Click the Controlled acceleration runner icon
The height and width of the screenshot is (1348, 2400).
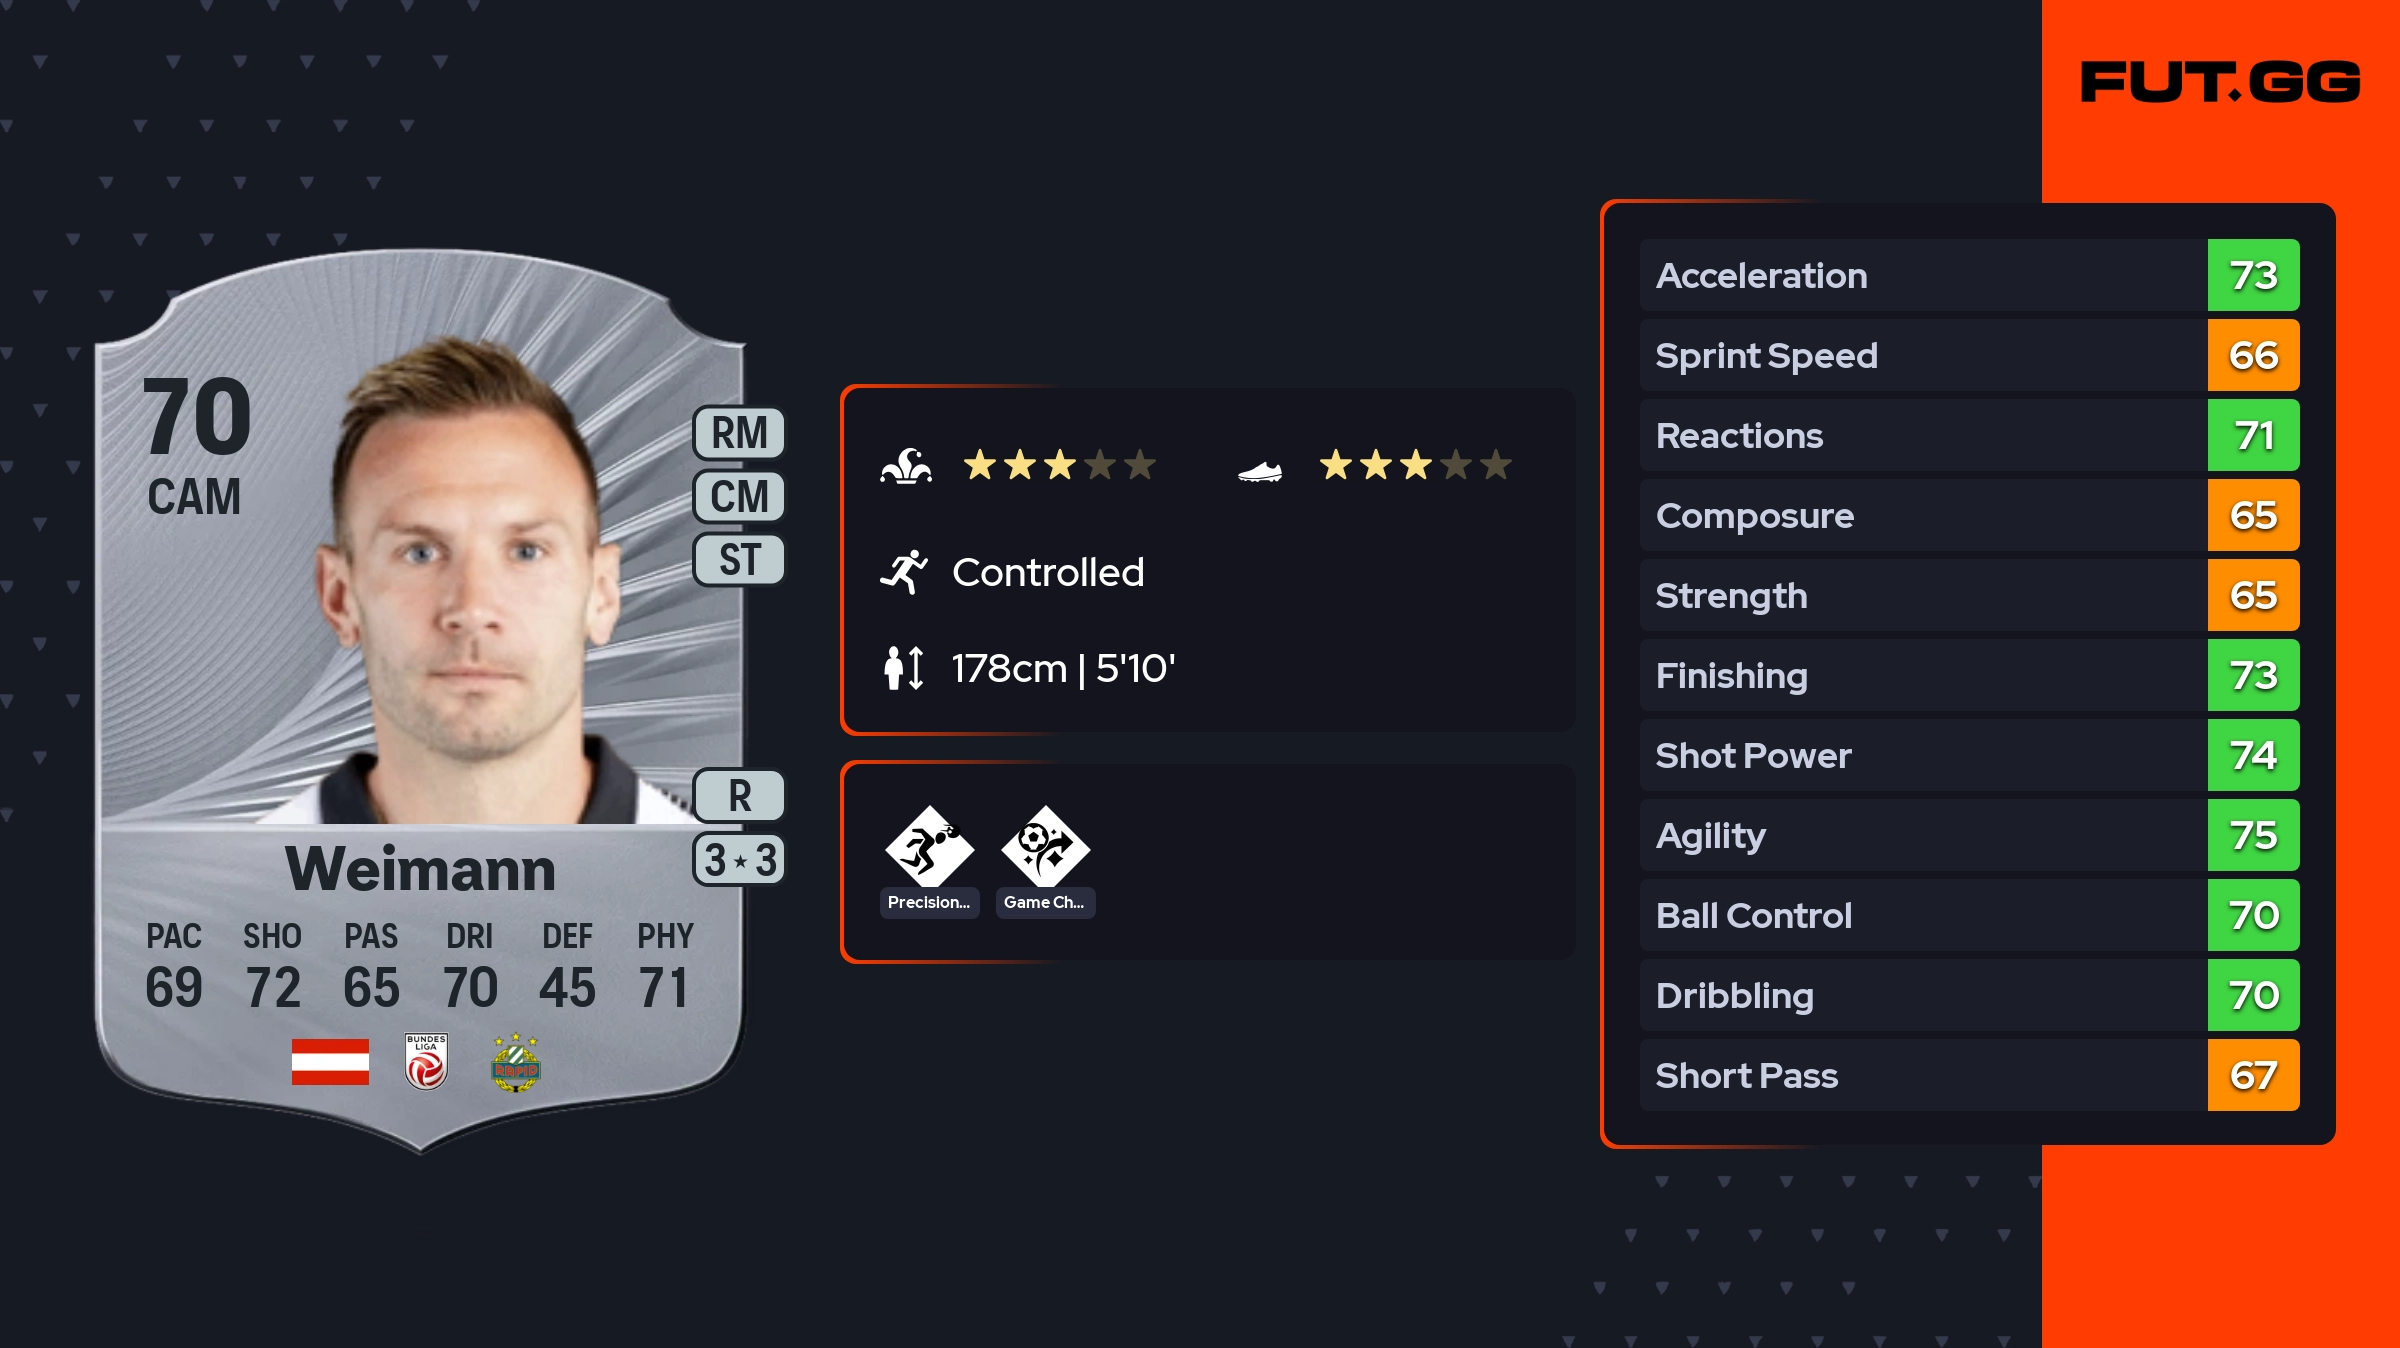pyautogui.click(x=904, y=572)
